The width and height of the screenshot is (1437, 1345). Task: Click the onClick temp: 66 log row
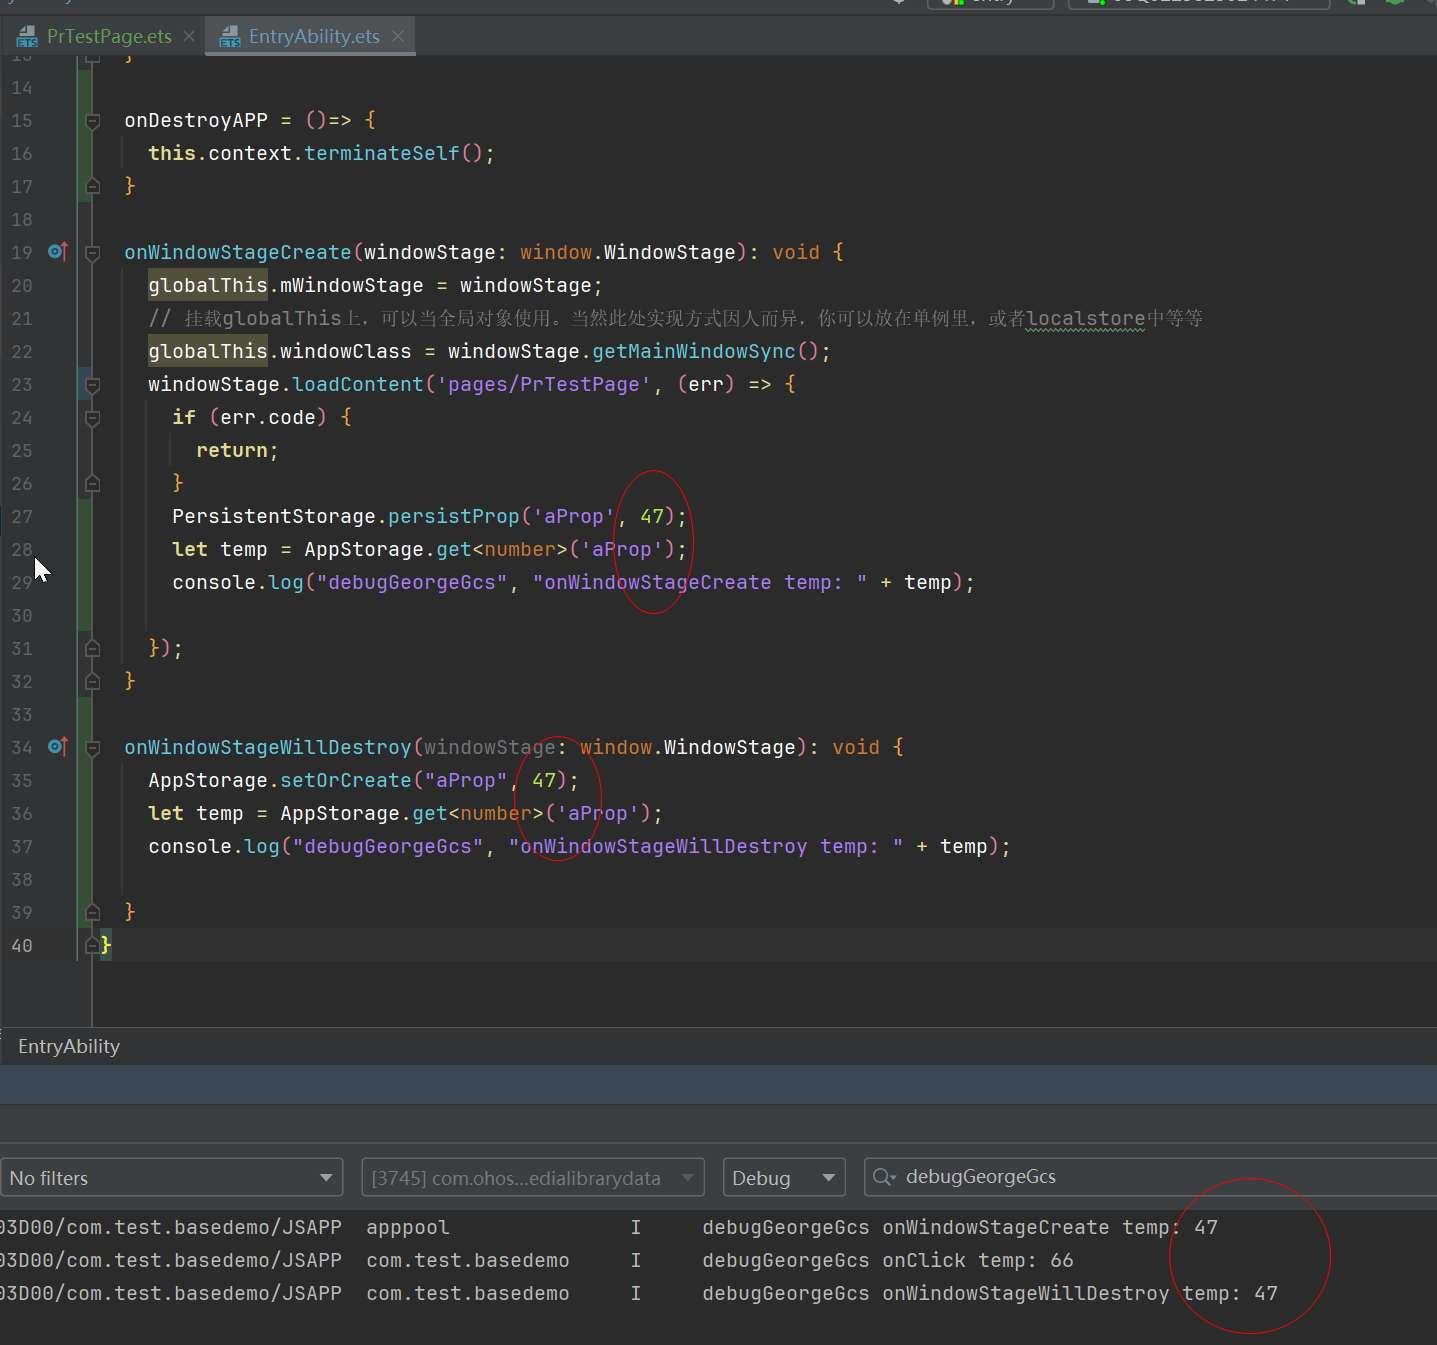click(718, 1260)
